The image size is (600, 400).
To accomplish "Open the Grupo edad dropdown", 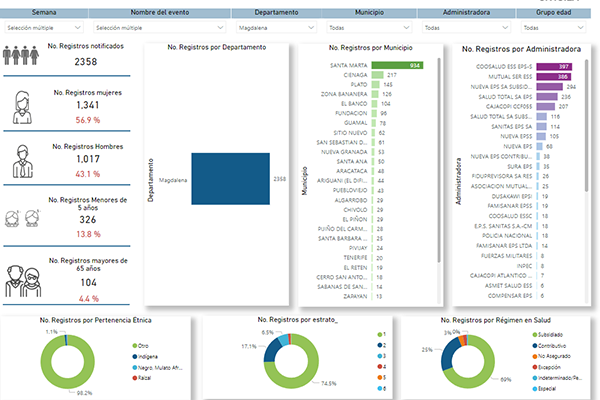I will point(553,28).
